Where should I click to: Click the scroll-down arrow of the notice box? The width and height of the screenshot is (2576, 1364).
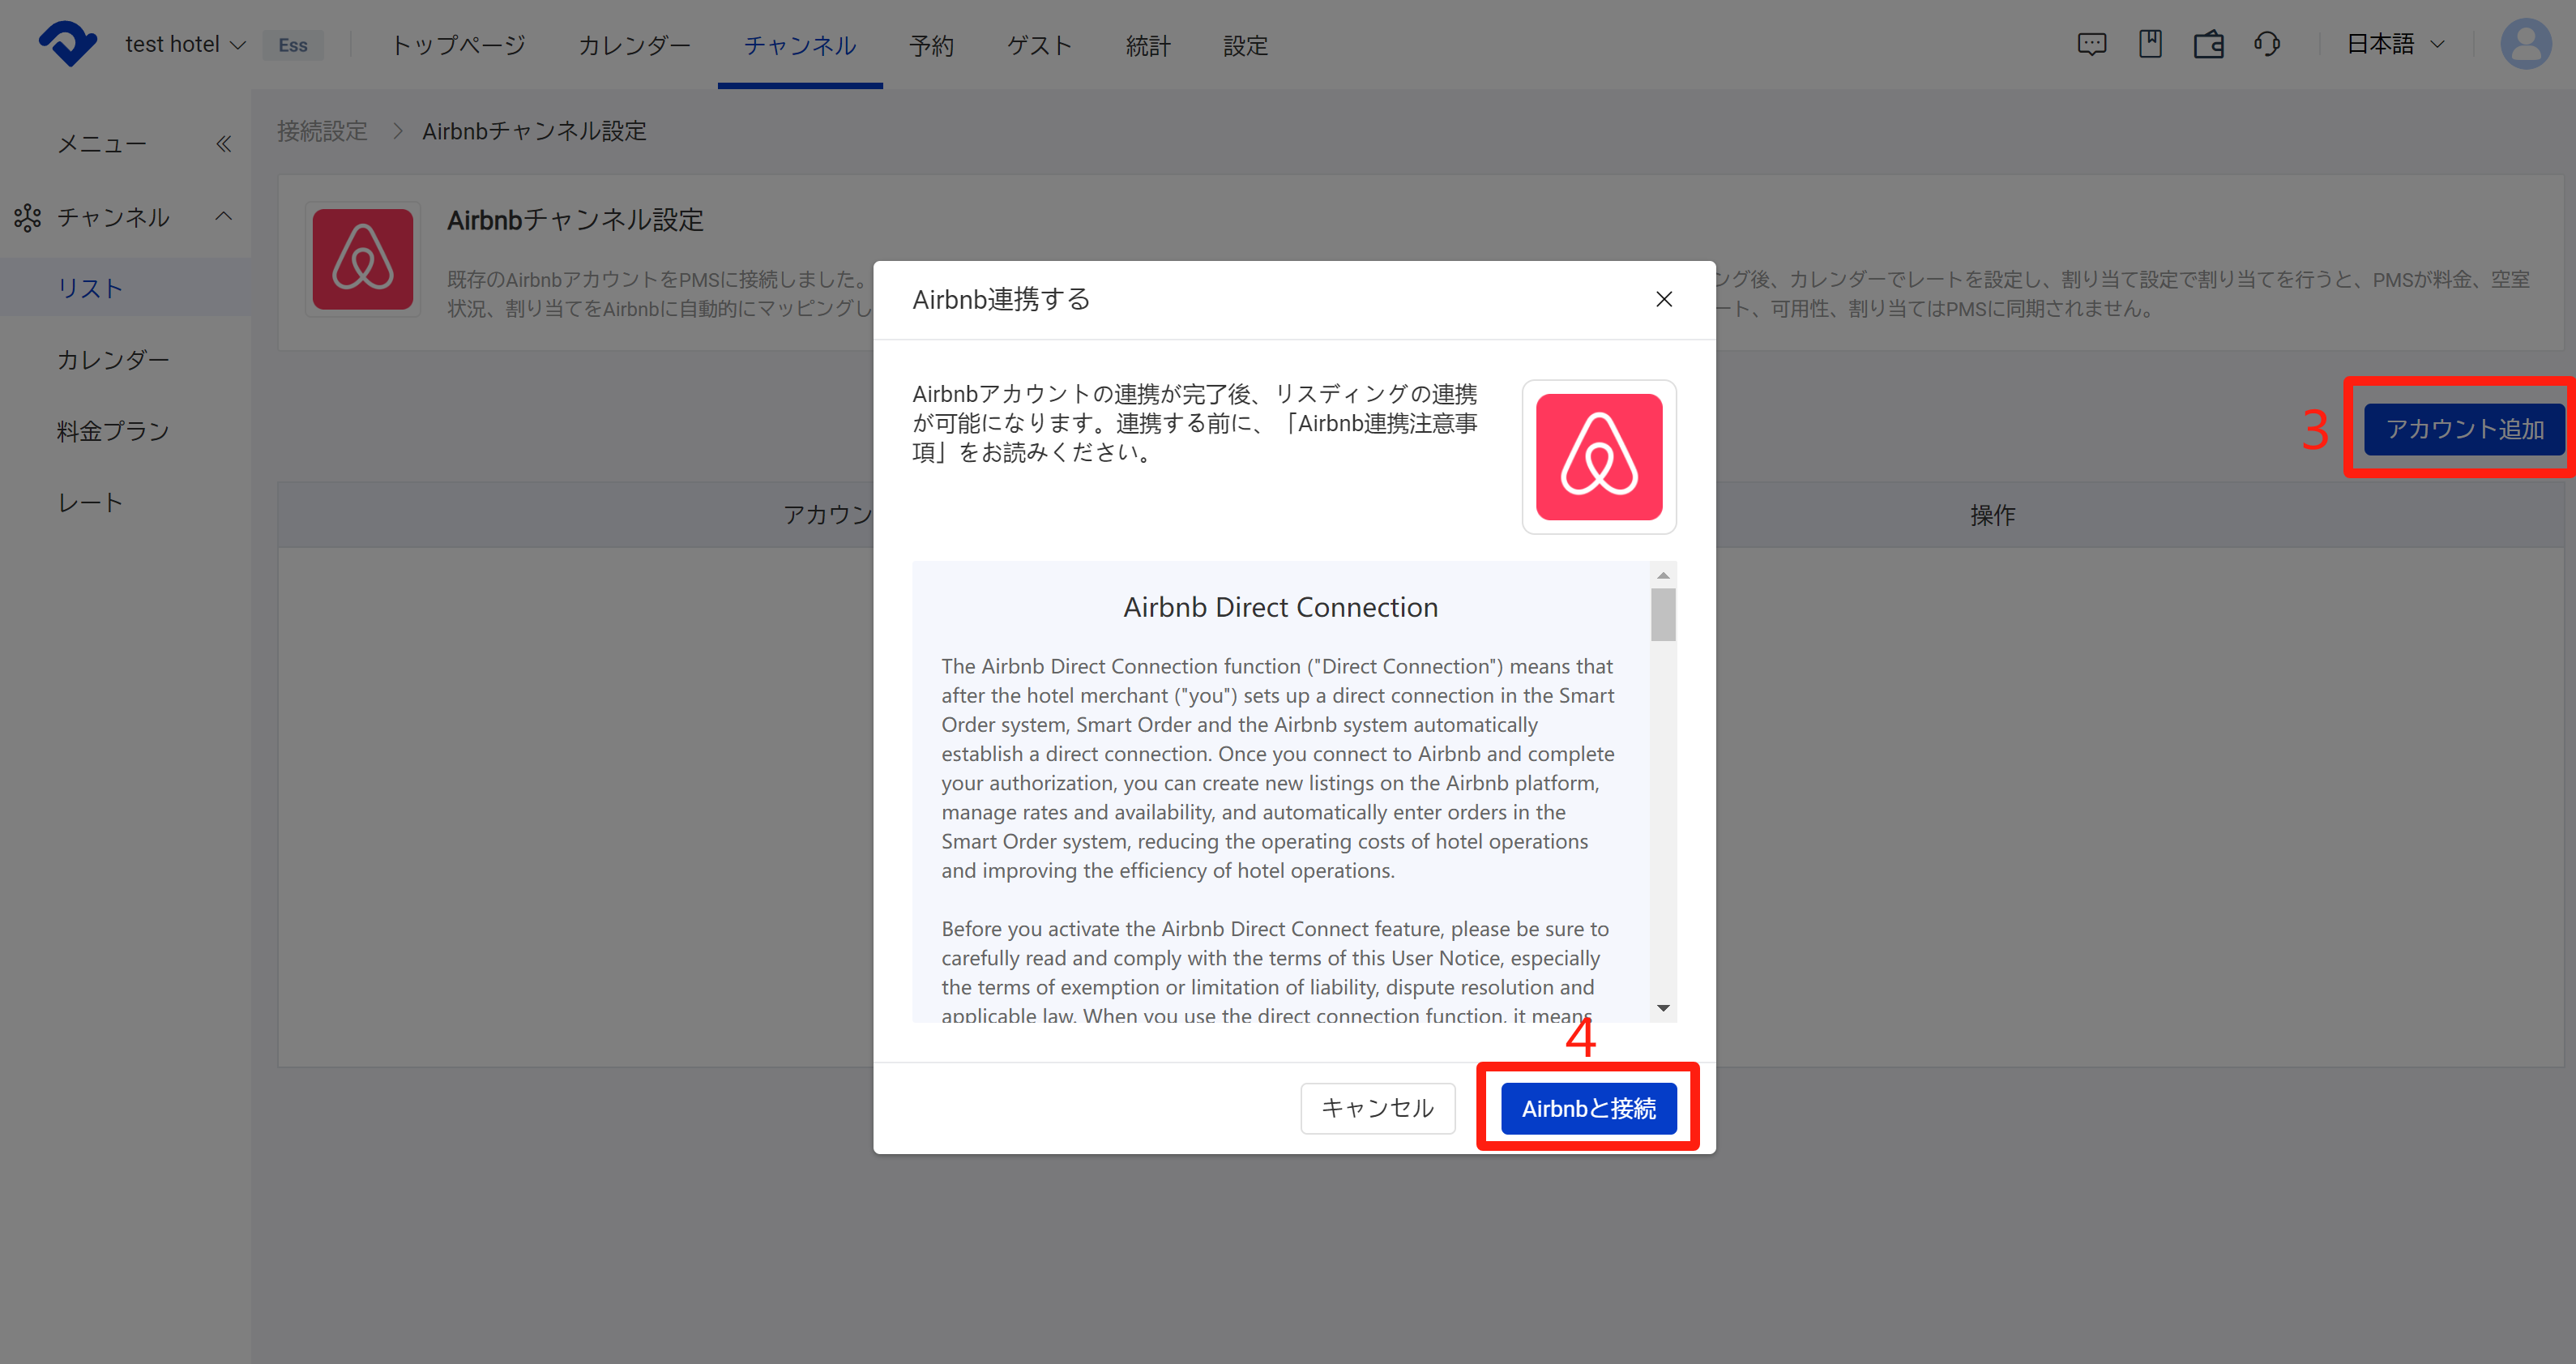coord(1663,1008)
